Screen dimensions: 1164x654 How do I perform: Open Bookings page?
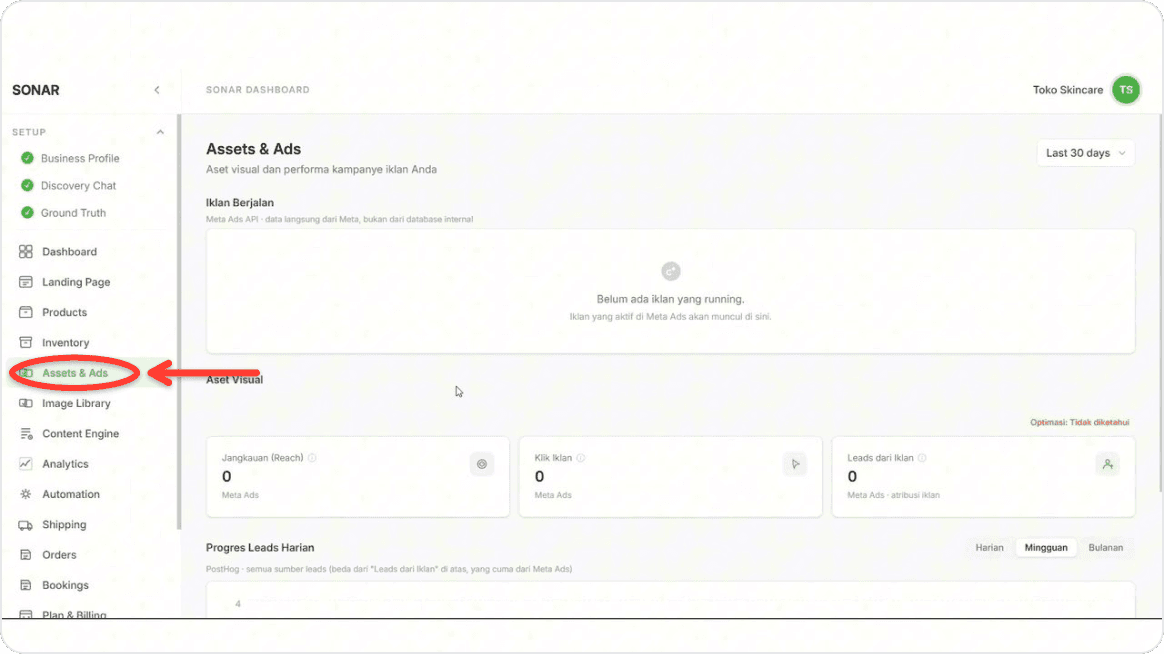(65, 585)
